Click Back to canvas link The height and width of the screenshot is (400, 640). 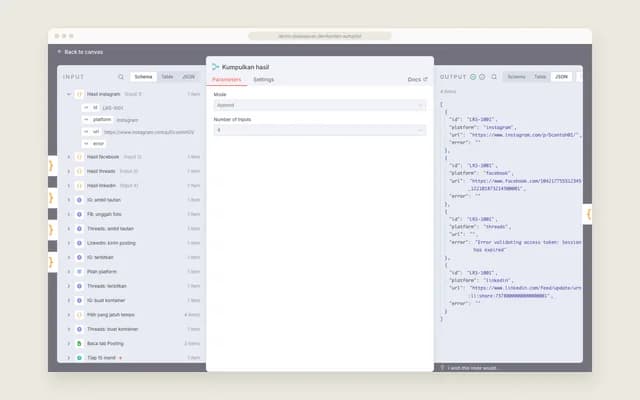(80, 52)
